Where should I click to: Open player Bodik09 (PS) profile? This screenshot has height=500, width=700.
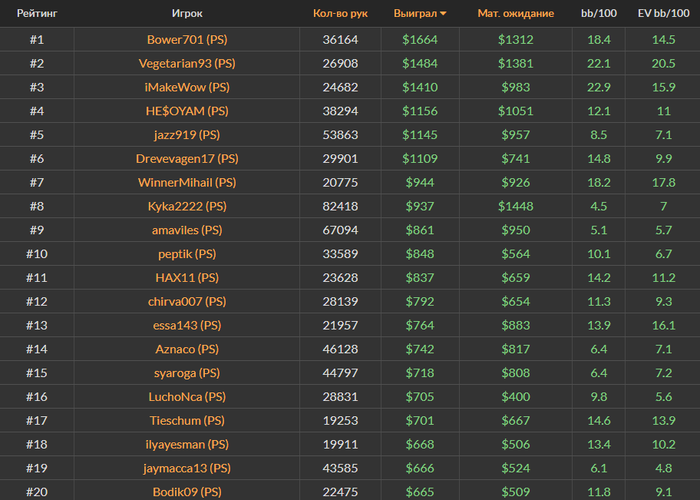click(187, 492)
